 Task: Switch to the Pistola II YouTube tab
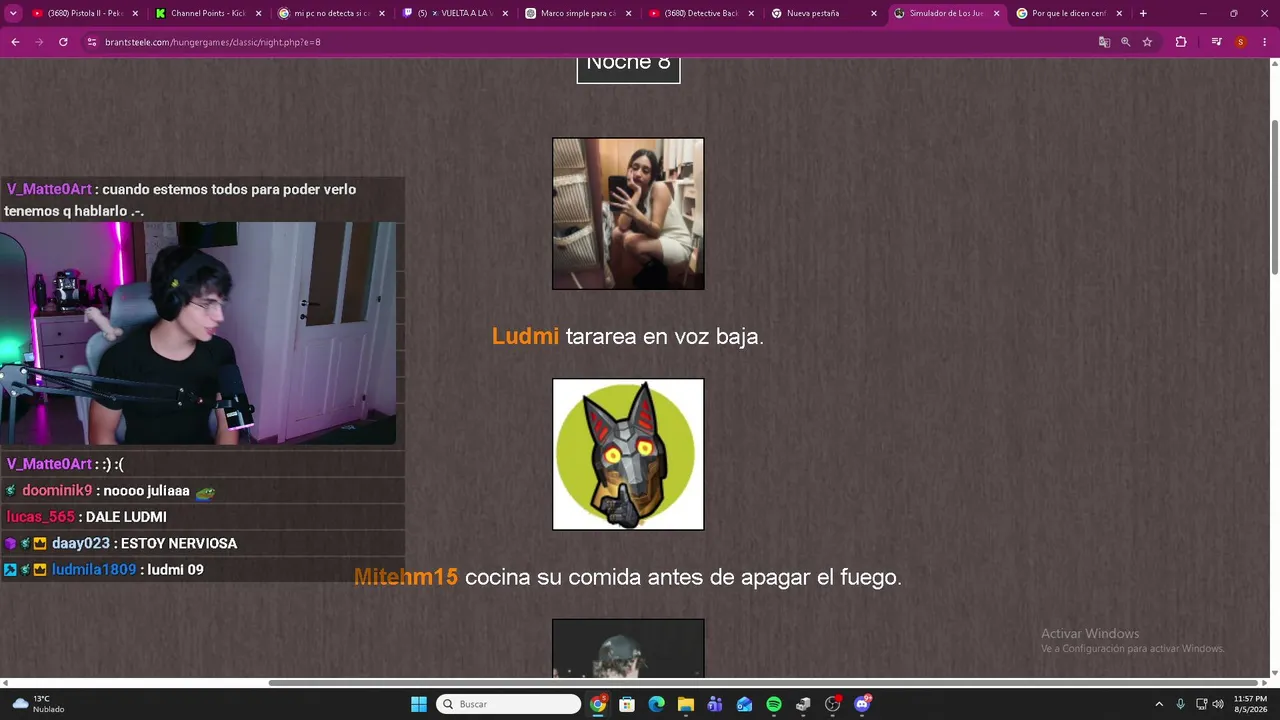pos(84,13)
